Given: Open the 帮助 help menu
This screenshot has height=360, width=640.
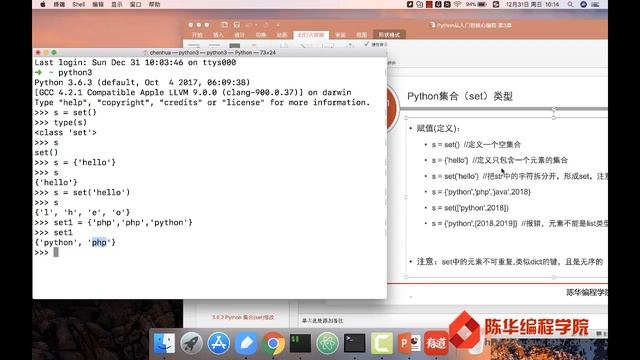Looking at the screenshot, I should (154, 4).
